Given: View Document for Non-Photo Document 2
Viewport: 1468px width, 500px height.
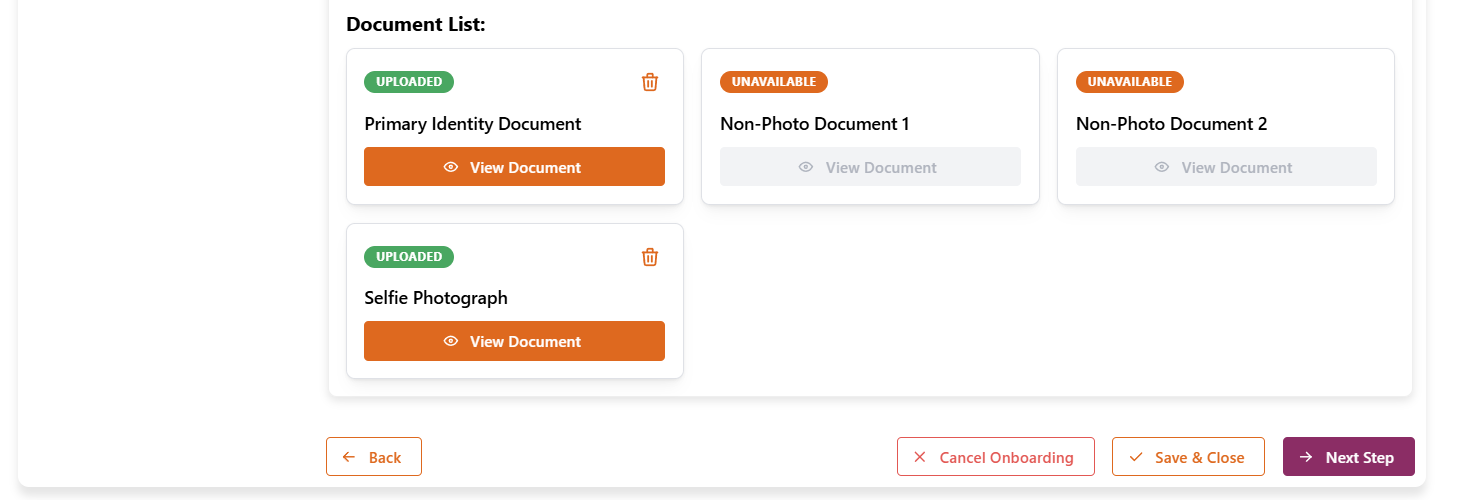Looking at the screenshot, I should (1226, 167).
